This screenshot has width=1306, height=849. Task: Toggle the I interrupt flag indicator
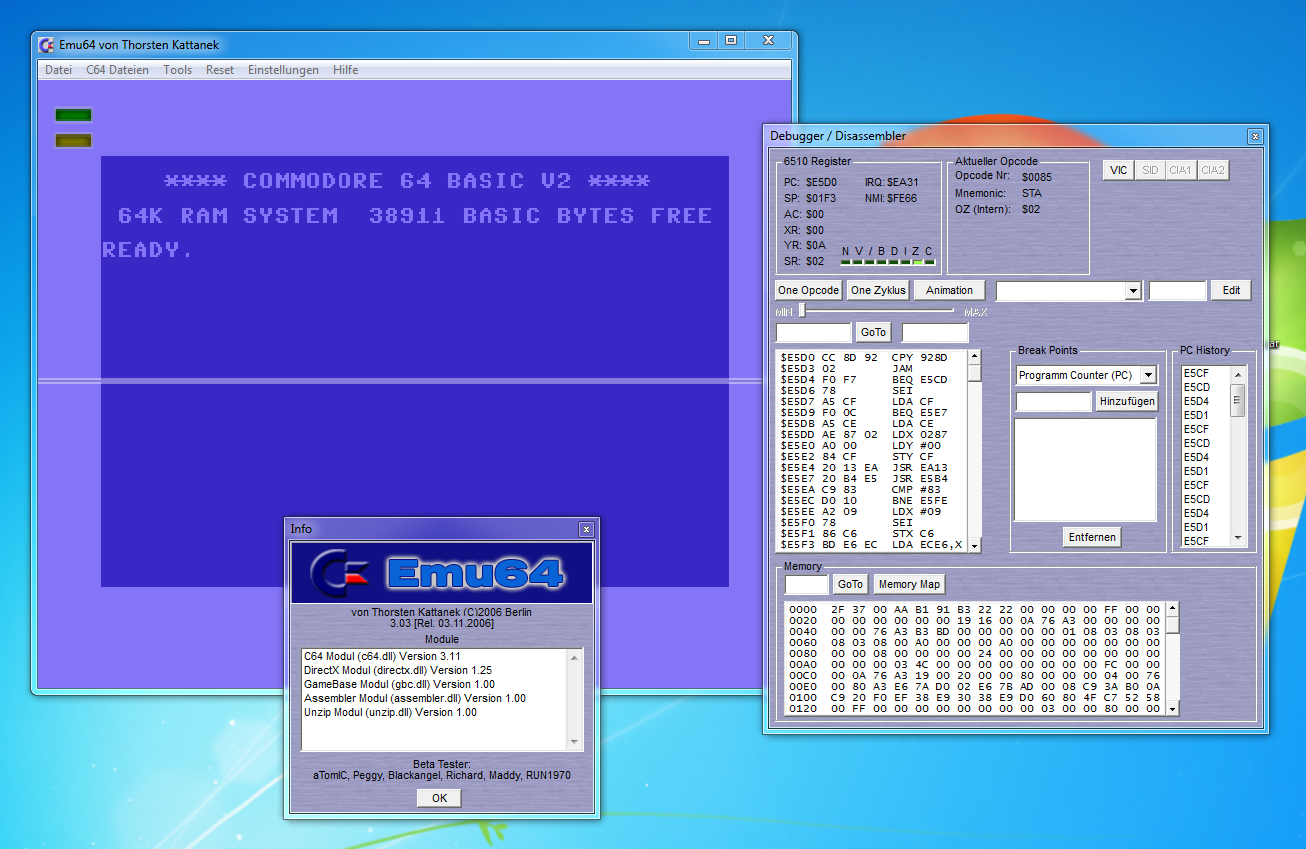coord(906,262)
